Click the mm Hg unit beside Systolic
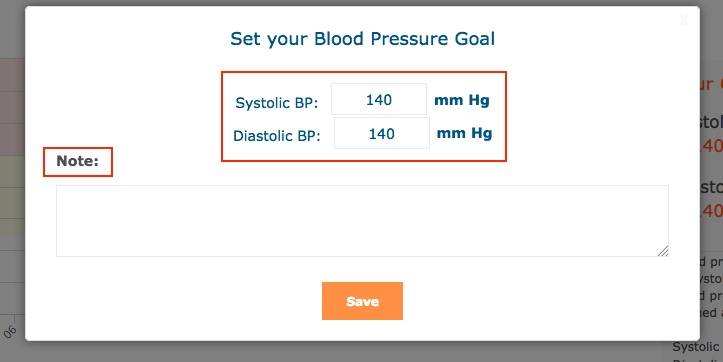Viewport: 723px width, 362px height. point(462,100)
